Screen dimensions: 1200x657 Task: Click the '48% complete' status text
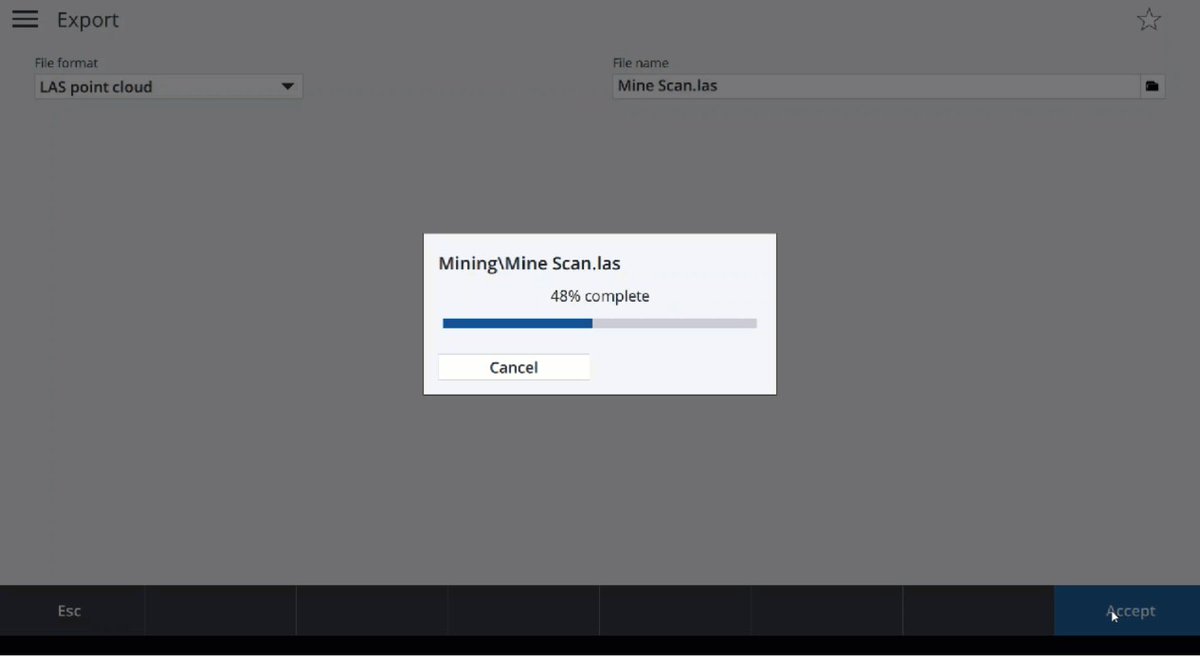click(600, 296)
